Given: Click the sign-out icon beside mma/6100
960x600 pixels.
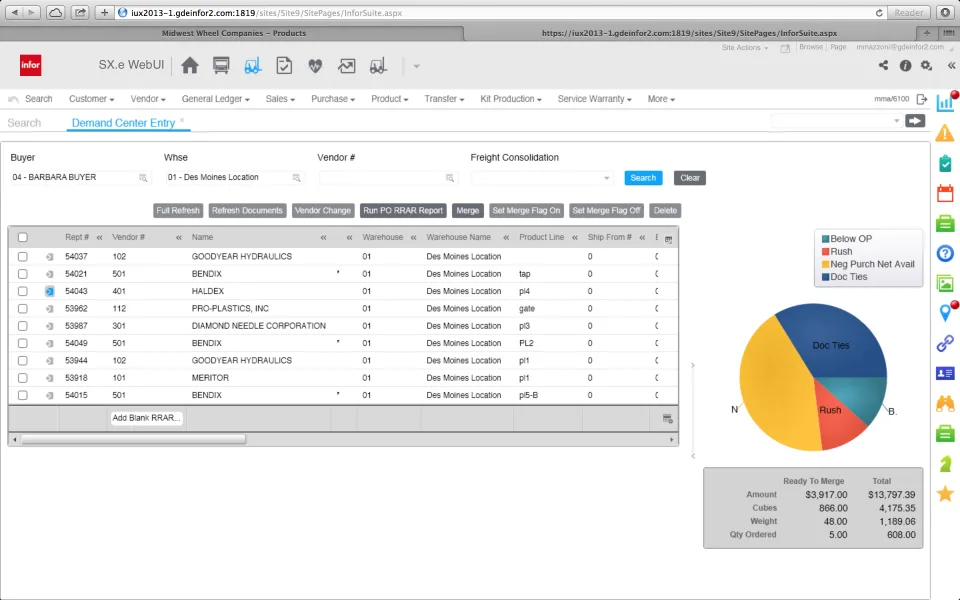Looking at the screenshot, I should (x=921, y=99).
